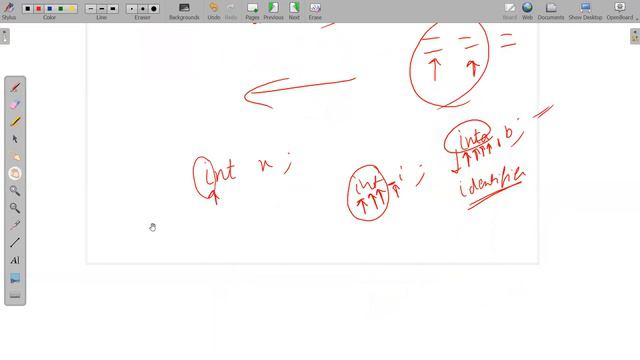Switch to Board mode

click(x=509, y=11)
